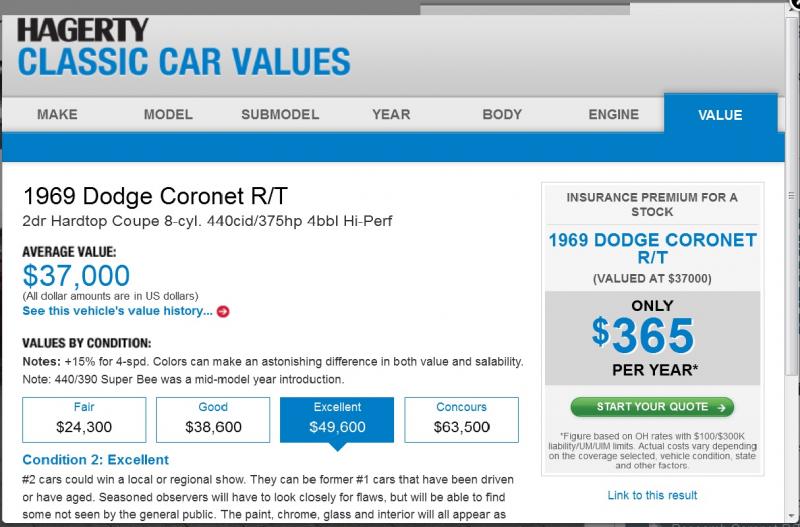Screen dimensions: 800x527
Task: Select the Excellent condition $49,600 box
Action: pos(337,419)
